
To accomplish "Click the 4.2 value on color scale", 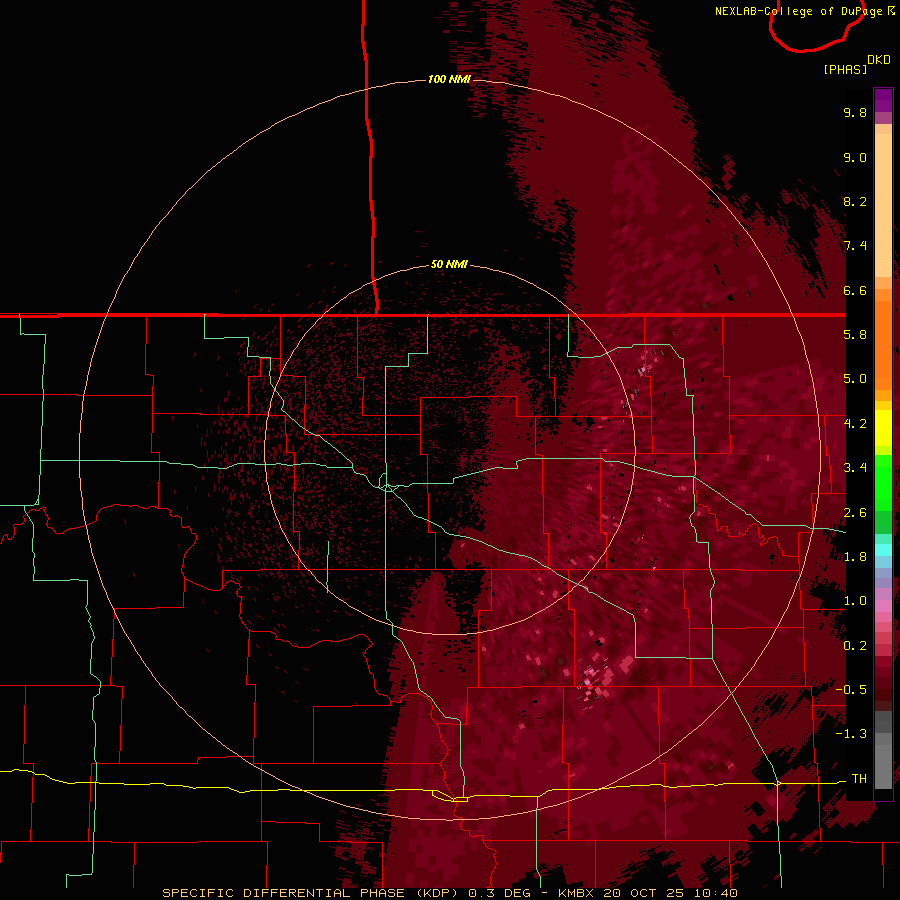I will tap(855, 424).
